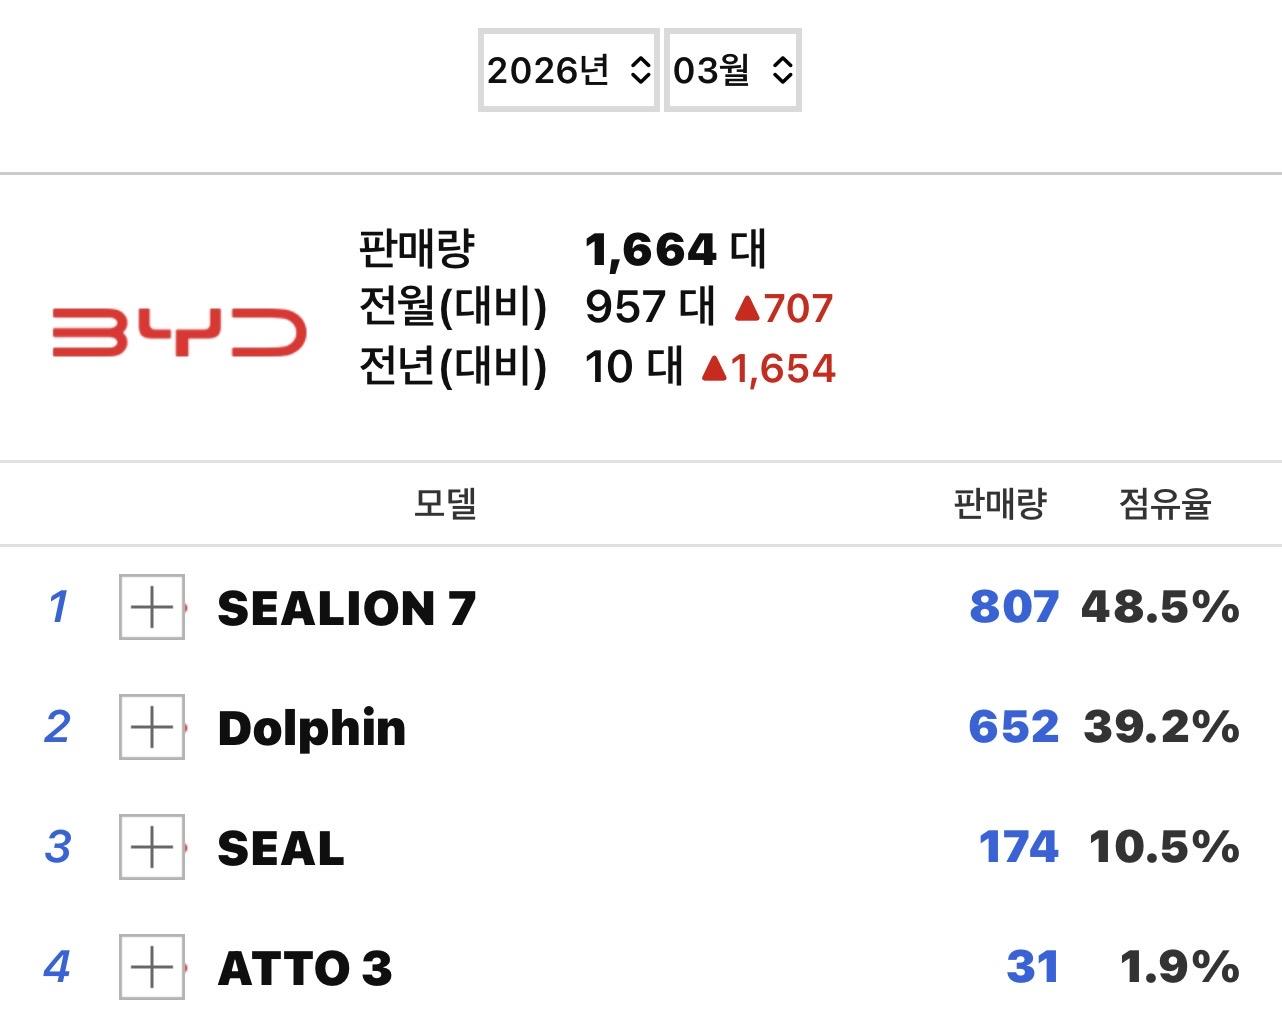Open the 2026년 year dropdown
1282x1012 pixels.
[x=568, y=70]
